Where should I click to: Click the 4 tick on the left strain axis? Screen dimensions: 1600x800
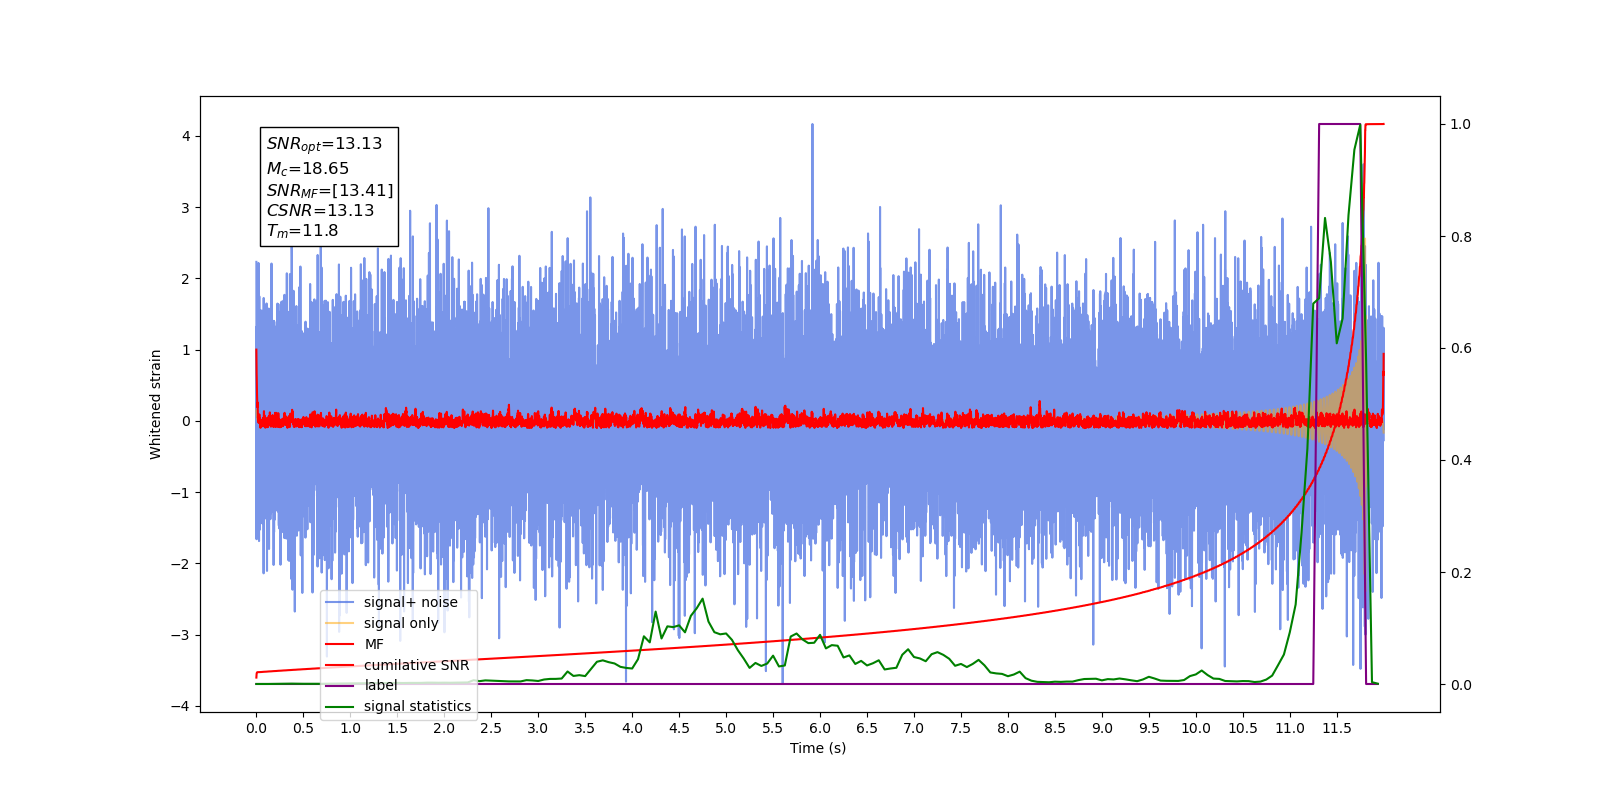tap(185, 136)
